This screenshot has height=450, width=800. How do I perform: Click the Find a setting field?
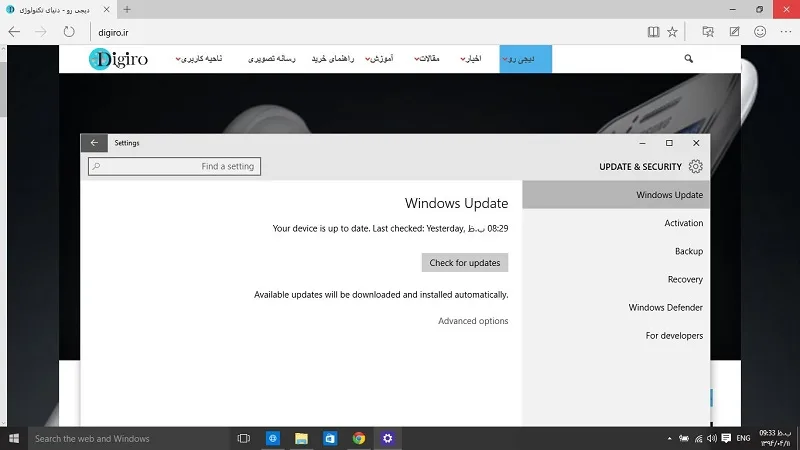(174, 166)
